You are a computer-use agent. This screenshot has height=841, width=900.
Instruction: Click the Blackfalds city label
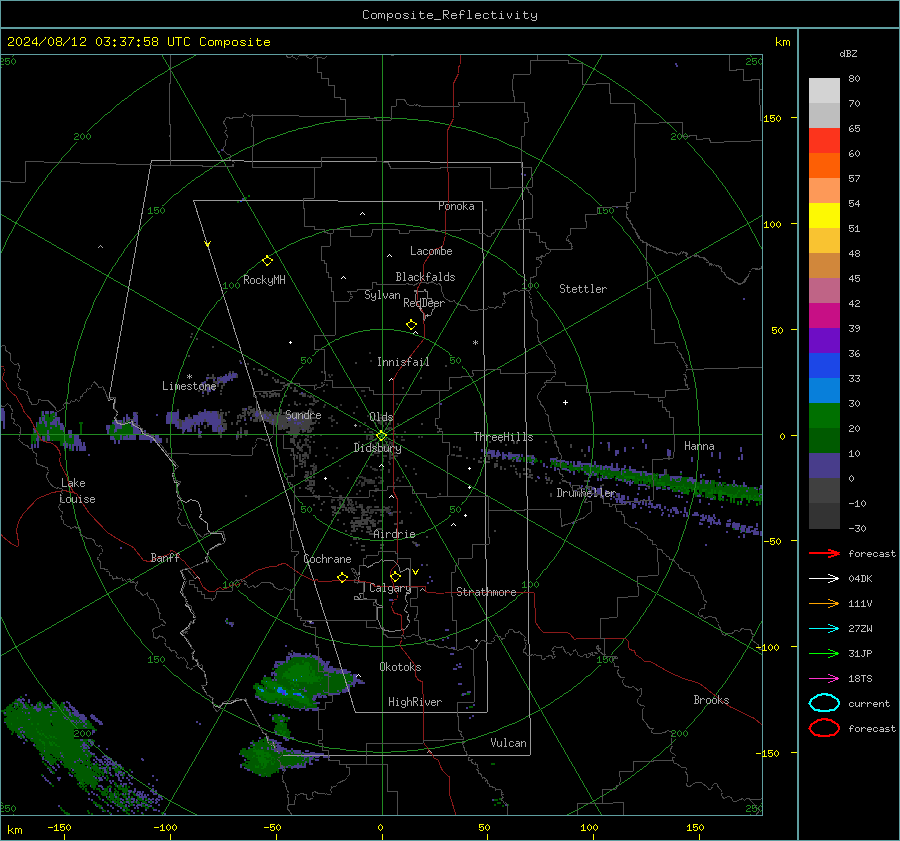[425, 277]
